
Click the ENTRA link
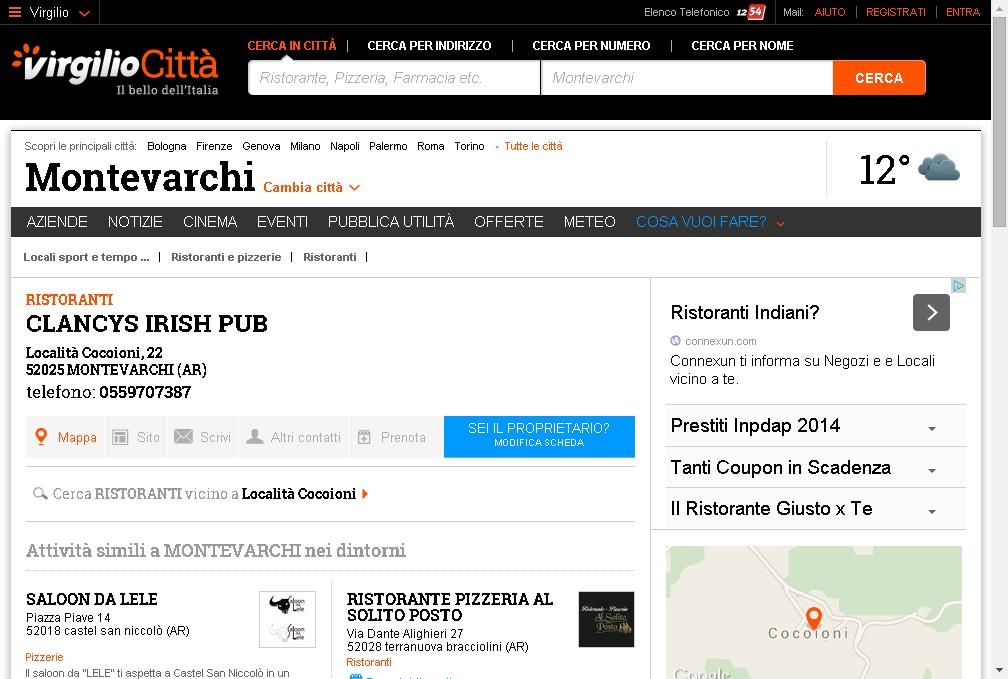(x=963, y=12)
